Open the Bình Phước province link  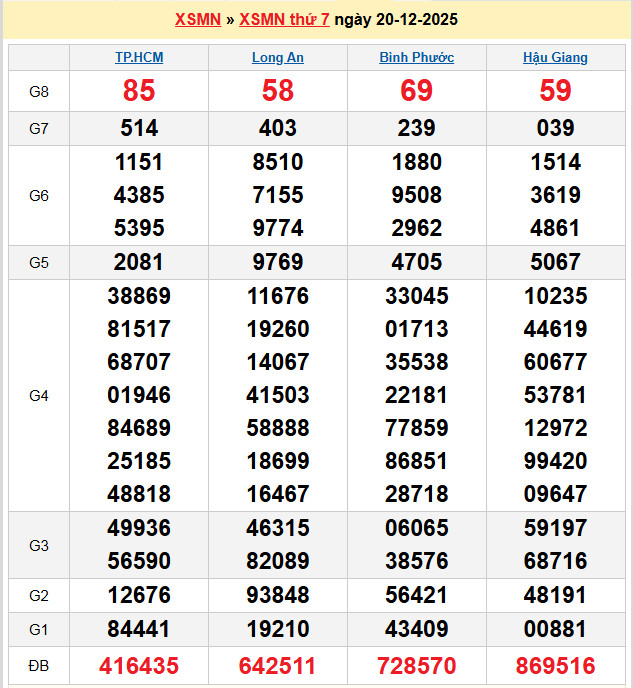click(x=417, y=58)
